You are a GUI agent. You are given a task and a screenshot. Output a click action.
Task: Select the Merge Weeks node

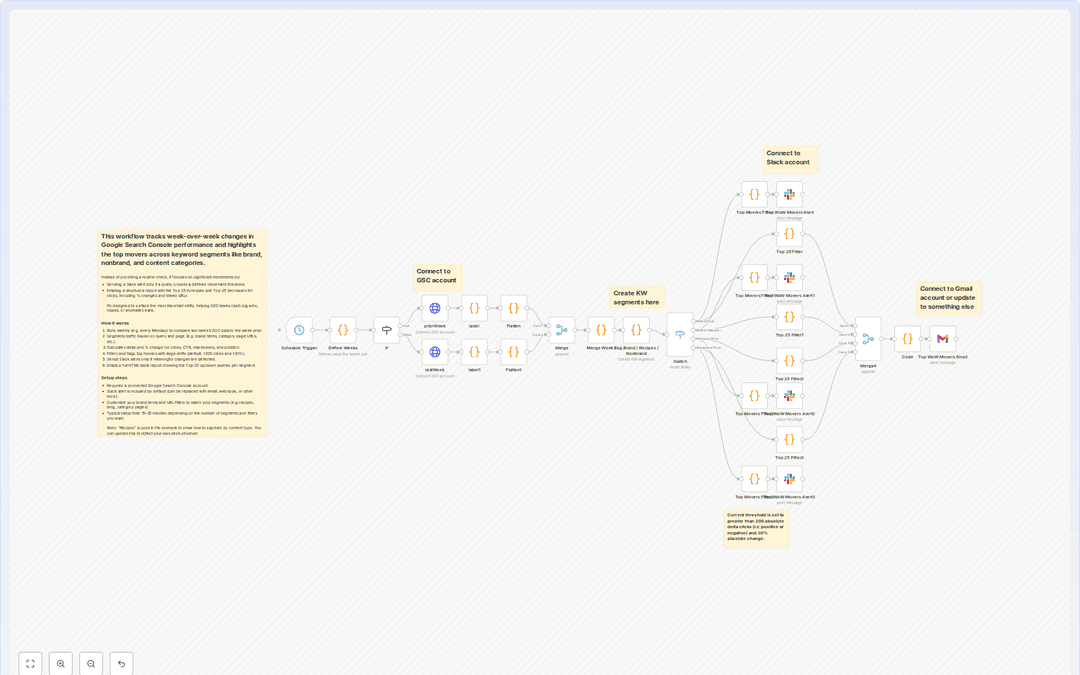click(602, 328)
